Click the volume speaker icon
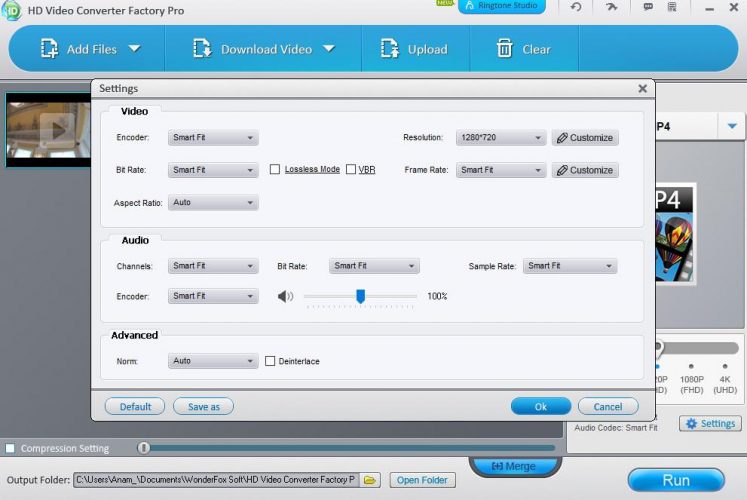This screenshot has height=500, width=747. point(285,296)
